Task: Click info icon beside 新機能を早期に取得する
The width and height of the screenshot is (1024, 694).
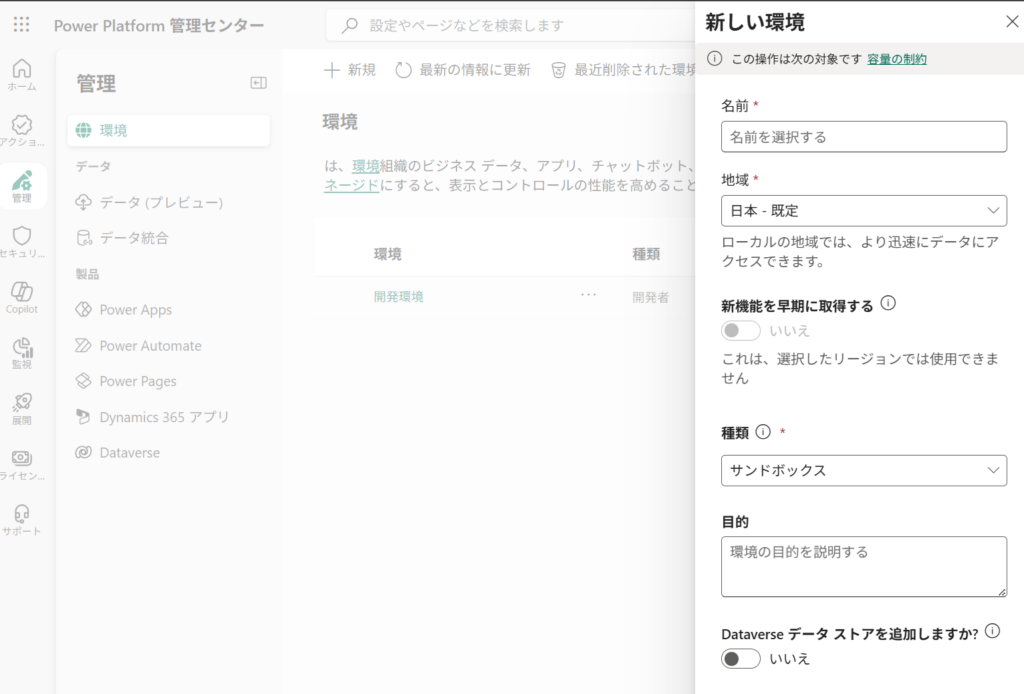Action: 887,304
